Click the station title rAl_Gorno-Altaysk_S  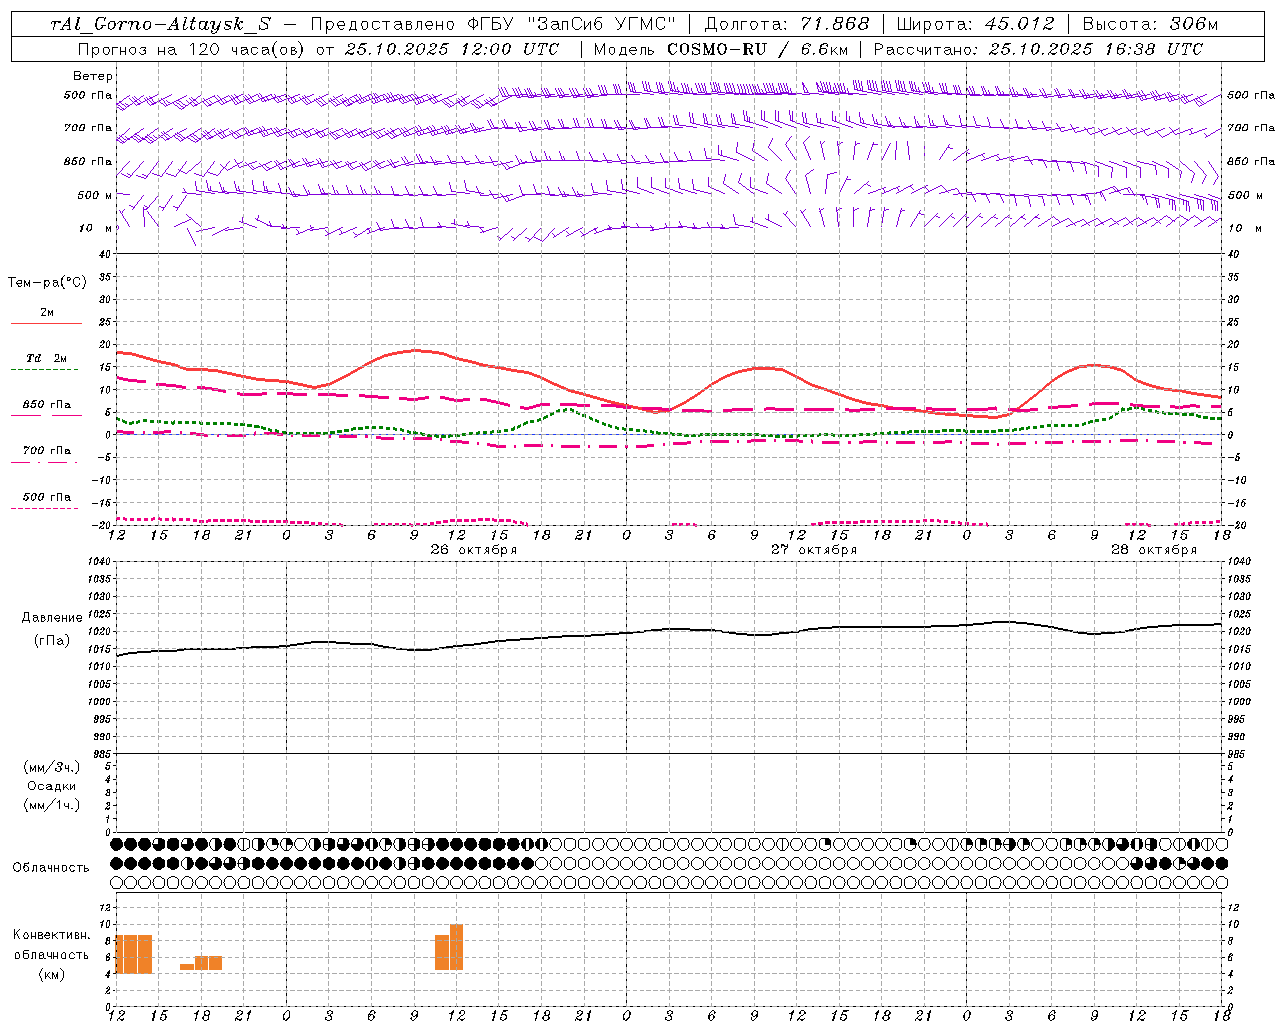[160, 24]
